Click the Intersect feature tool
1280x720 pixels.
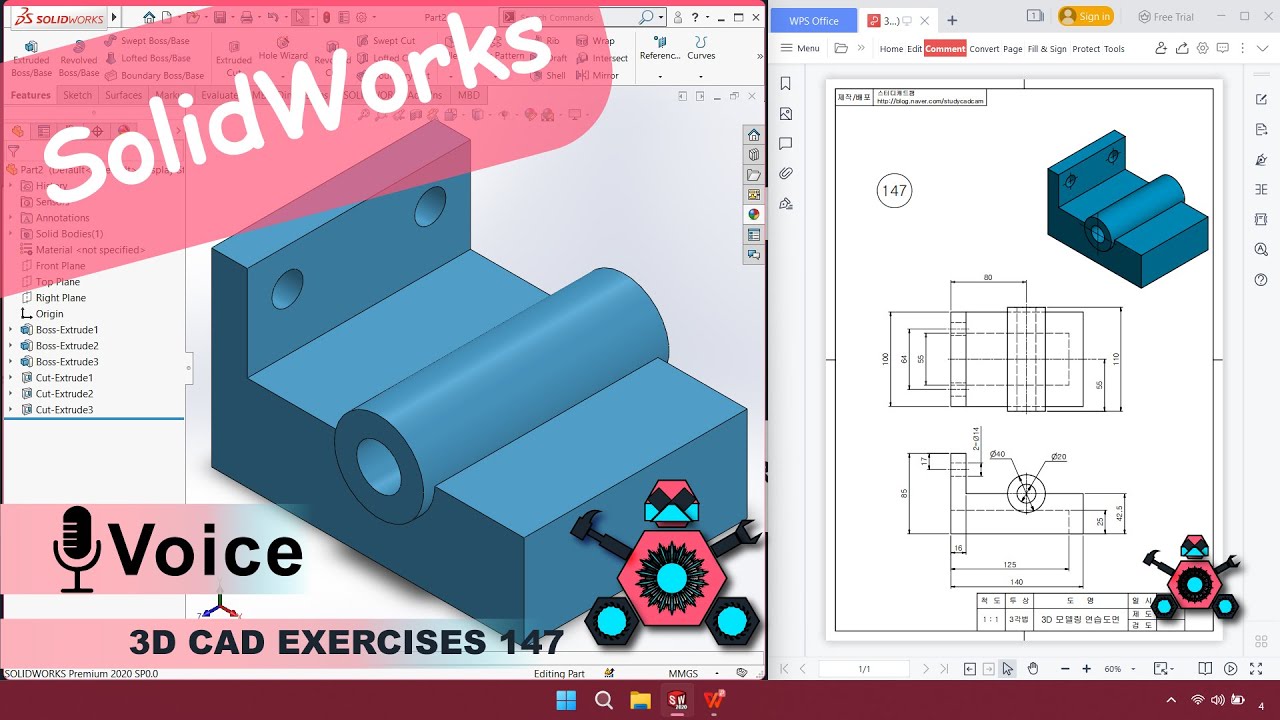click(x=603, y=58)
